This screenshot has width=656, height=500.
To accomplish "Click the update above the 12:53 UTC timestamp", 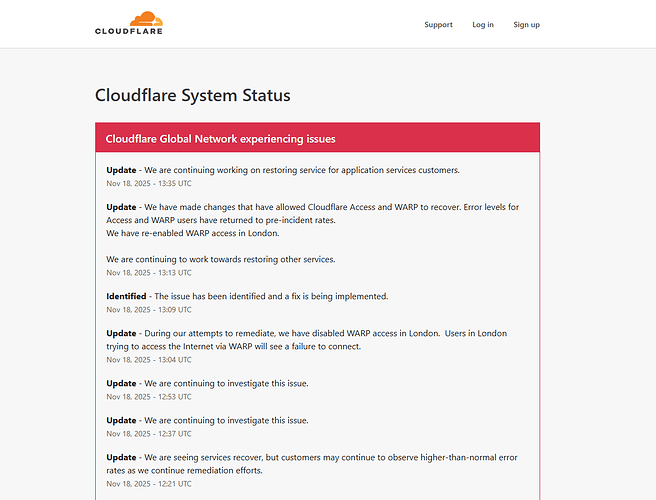I will click(207, 383).
